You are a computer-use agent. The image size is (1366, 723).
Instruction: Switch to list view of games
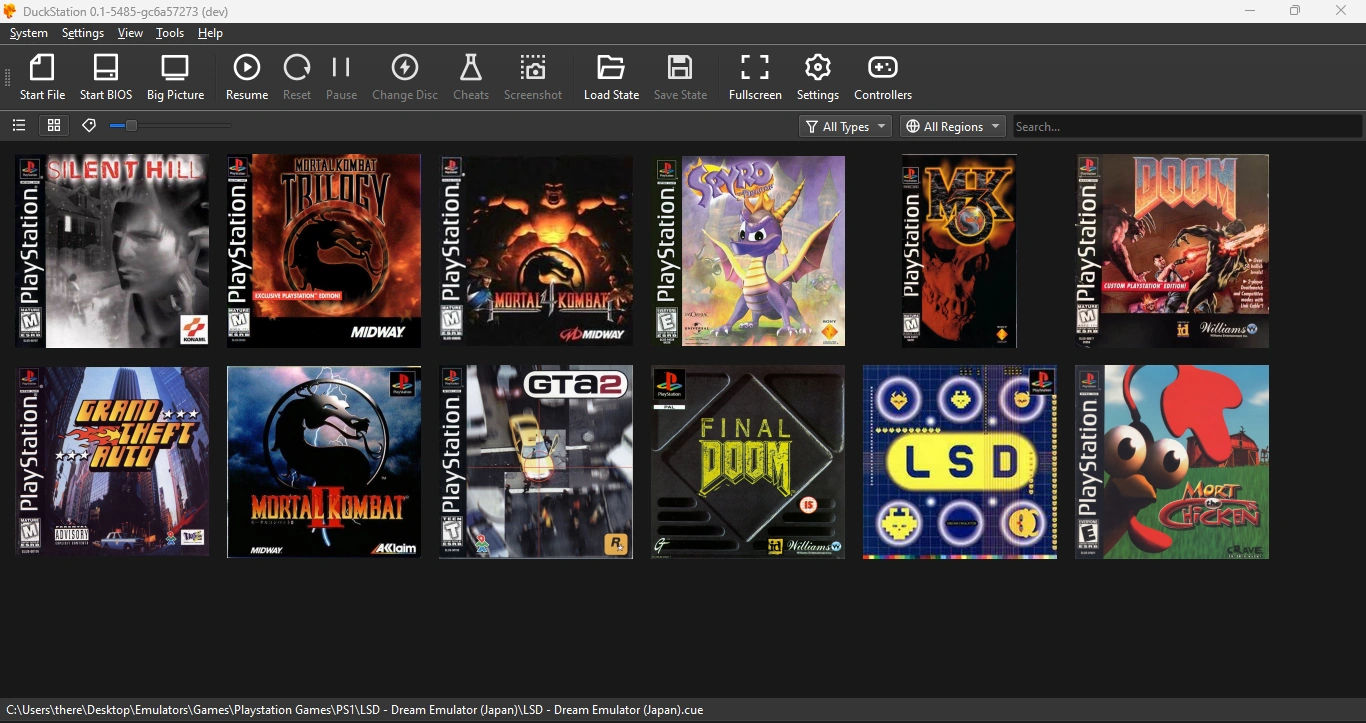(x=18, y=126)
